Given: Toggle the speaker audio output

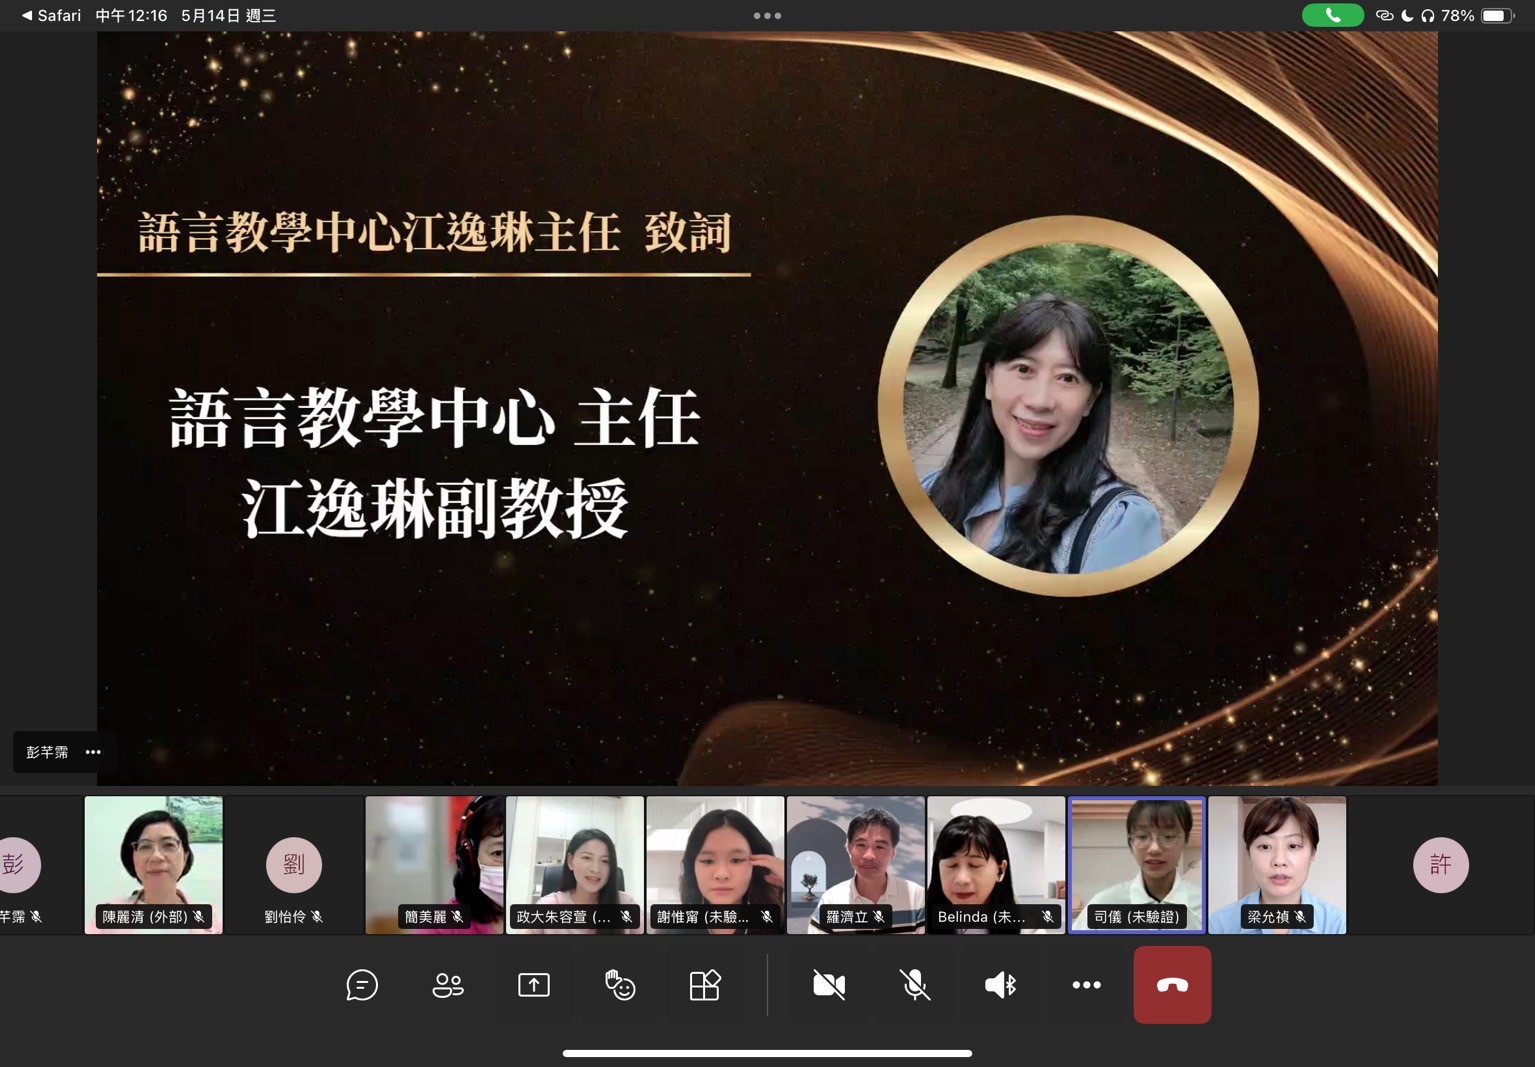Looking at the screenshot, I should click(x=999, y=985).
